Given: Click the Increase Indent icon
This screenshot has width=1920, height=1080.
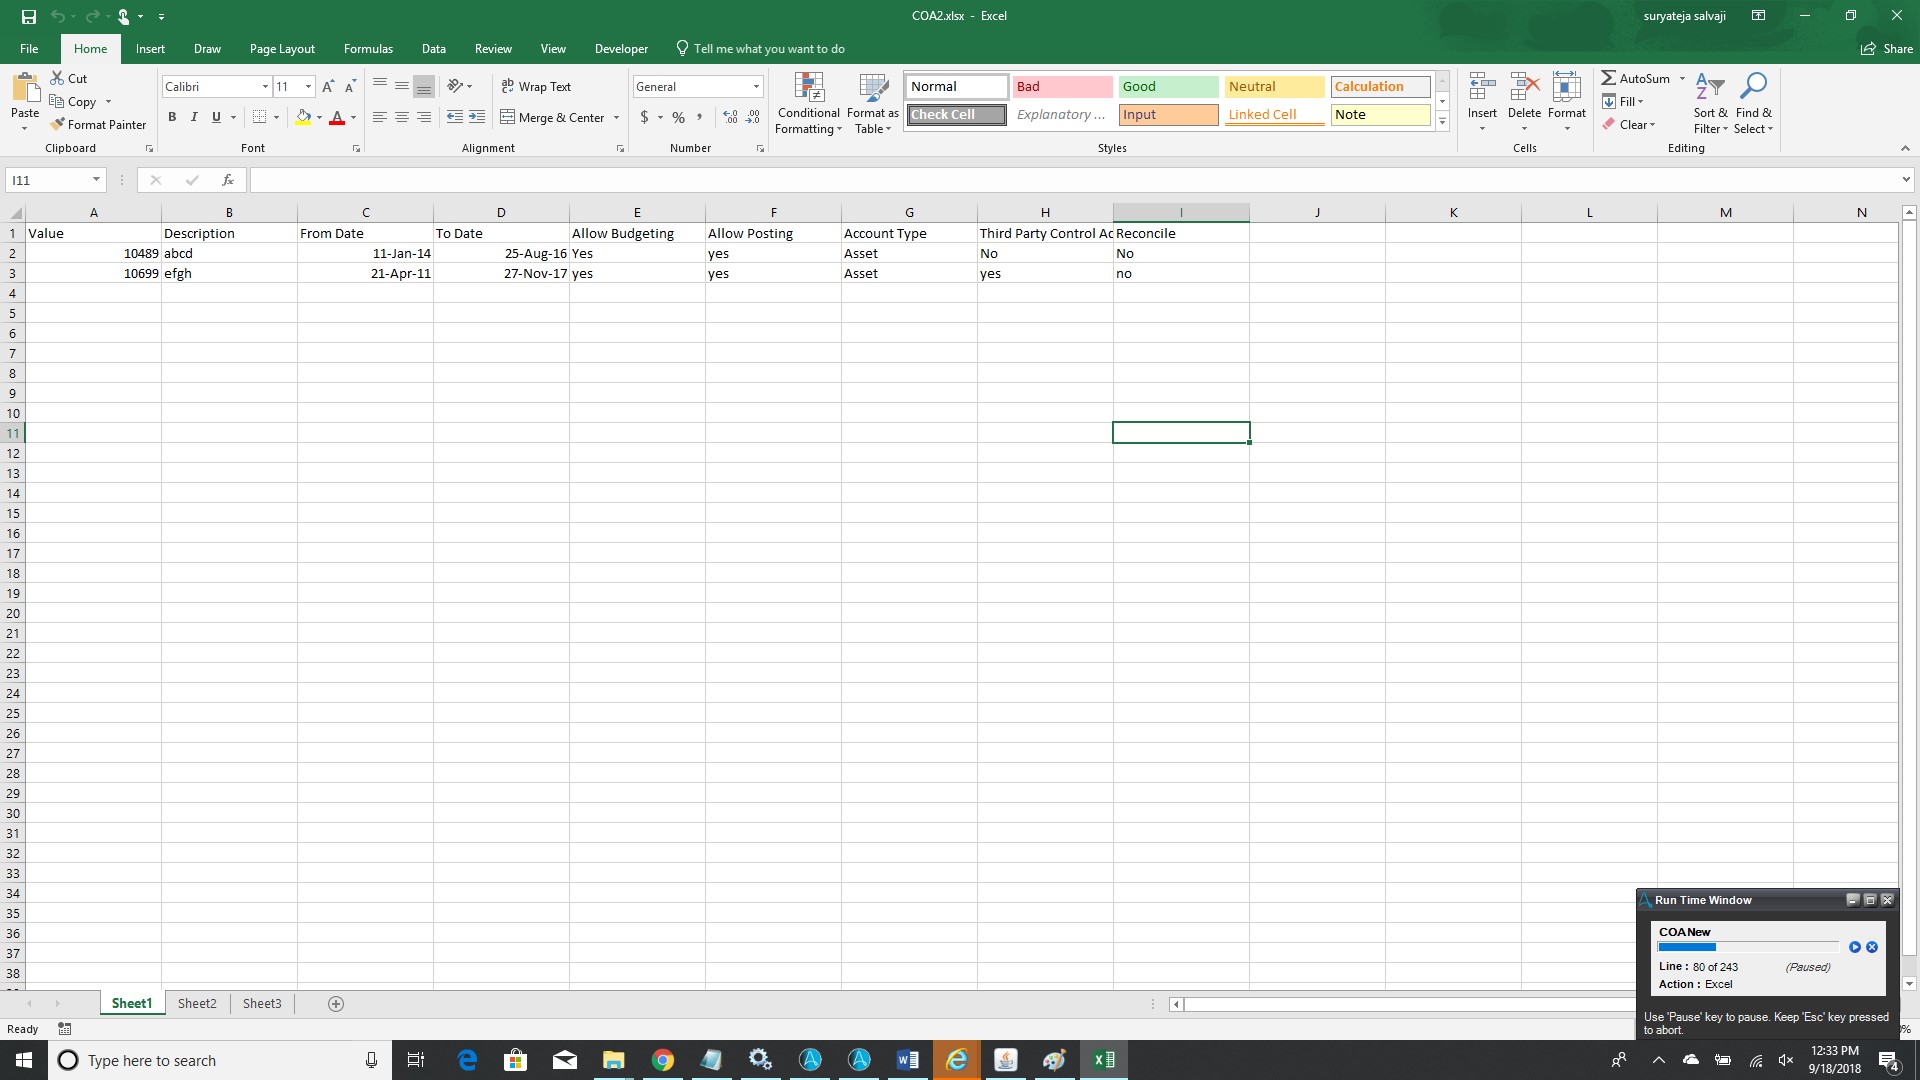Looking at the screenshot, I should [x=477, y=118].
